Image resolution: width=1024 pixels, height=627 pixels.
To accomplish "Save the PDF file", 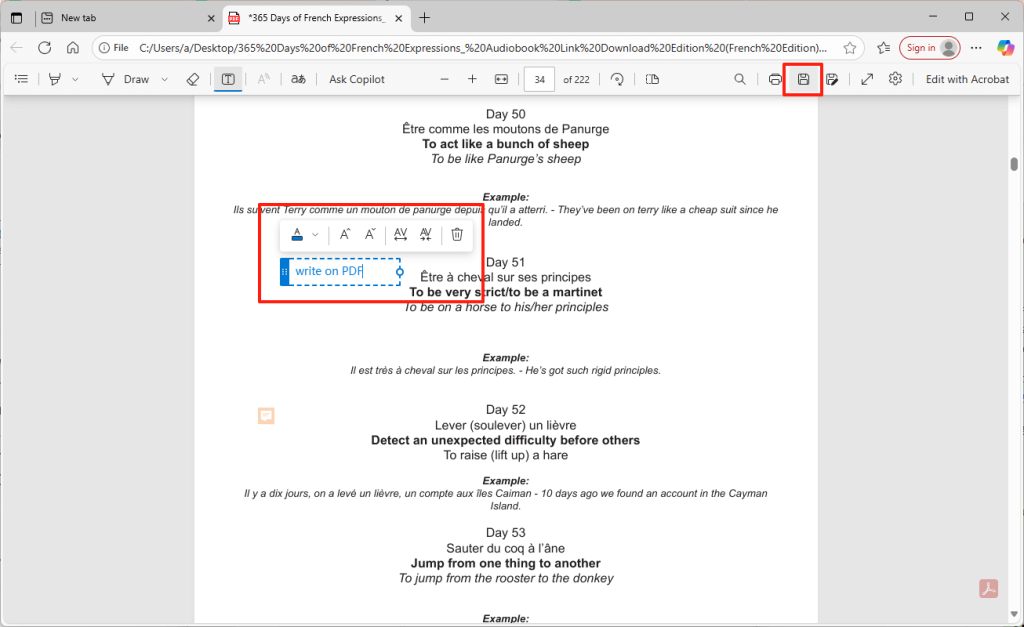I will coord(803,79).
